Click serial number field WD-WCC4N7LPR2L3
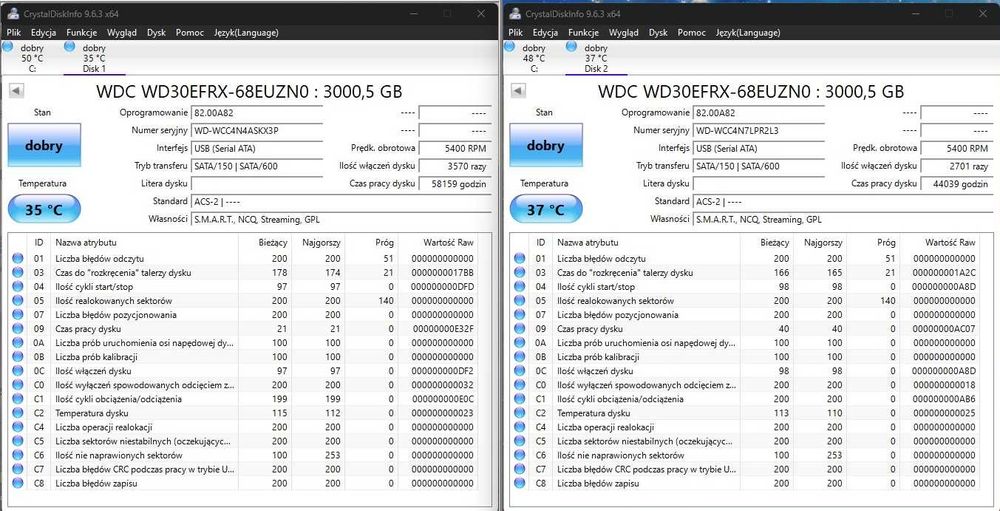Image resolution: width=1000 pixels, height=511 pixels. (758, 130)
